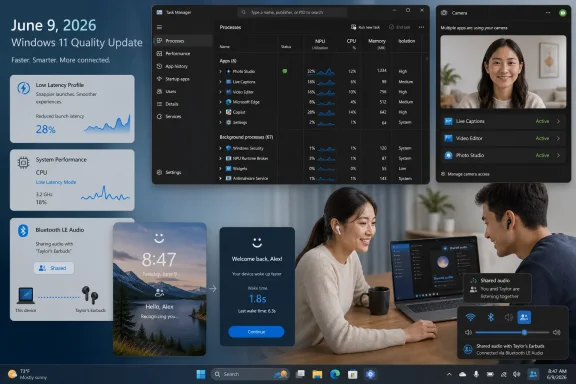Image resolution: width=576 pixels, height=384 pixels.
Task: Open the Task Manager three-dot more menu
Action: [x=421, y=27]
